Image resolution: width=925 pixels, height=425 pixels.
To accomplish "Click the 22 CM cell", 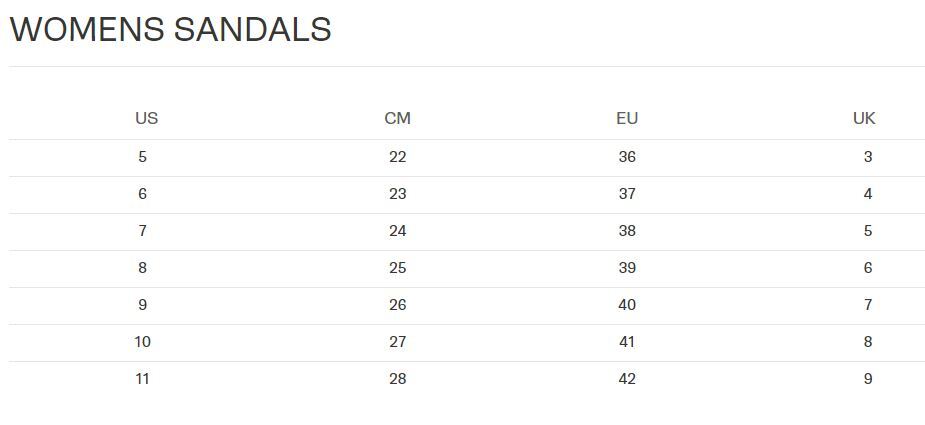I will tap(398, 157).
